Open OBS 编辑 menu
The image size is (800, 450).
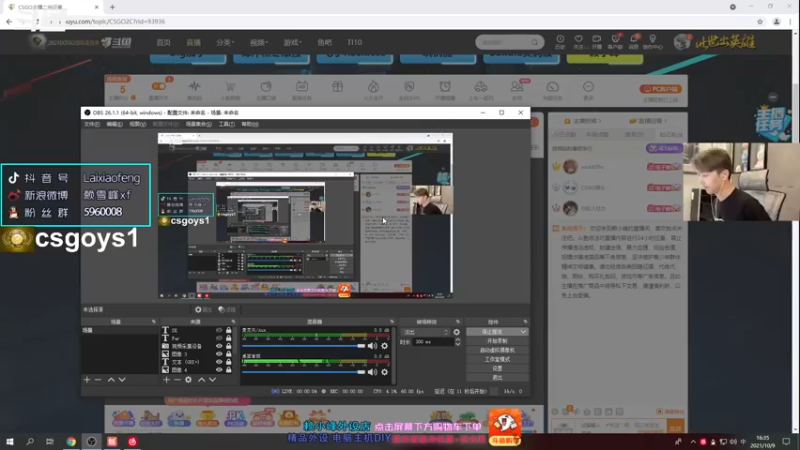coord(114,124)
